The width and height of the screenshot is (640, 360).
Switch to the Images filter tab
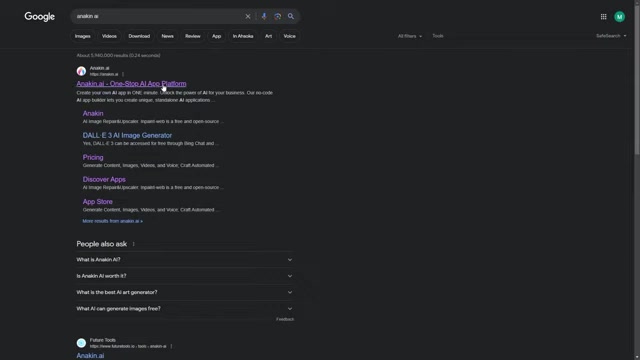[x=82, y=36]
